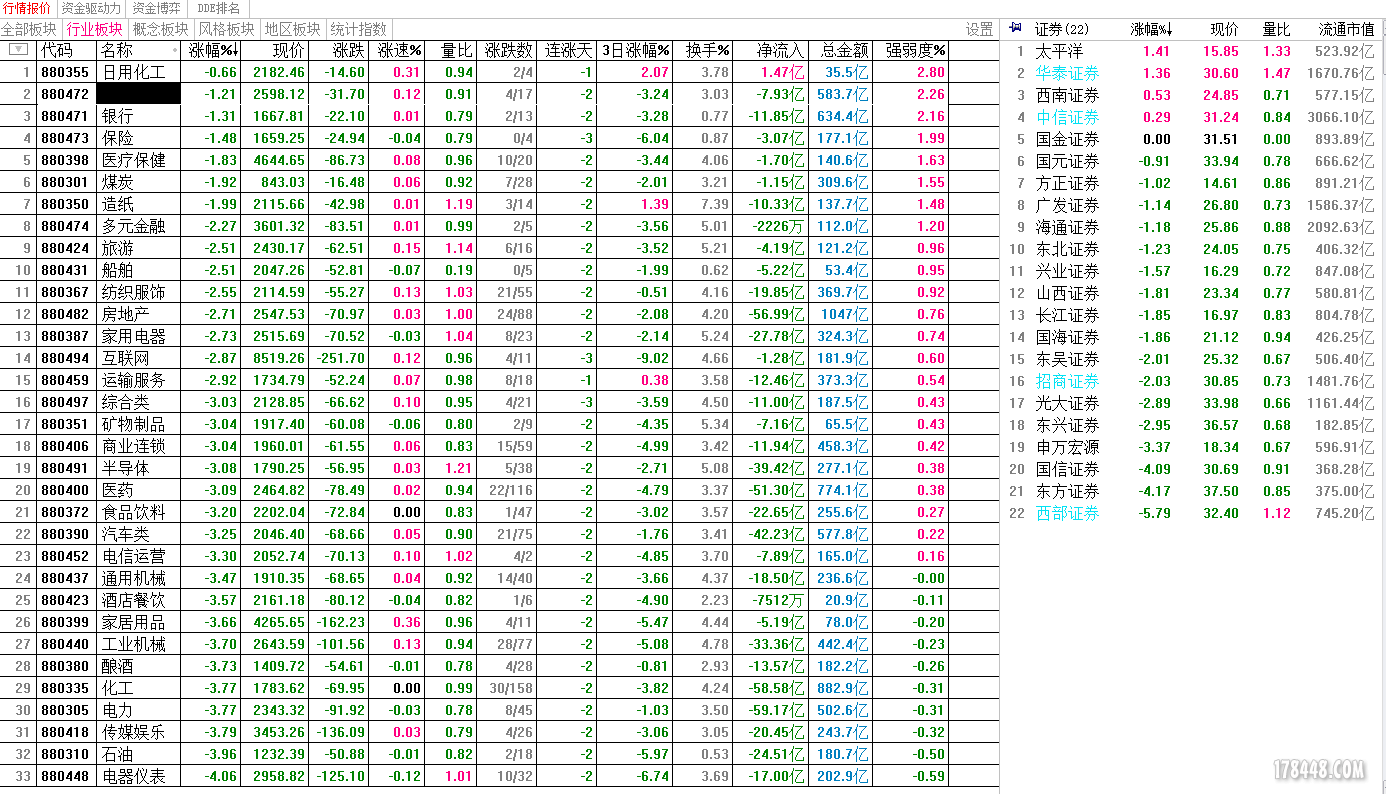The width and height of the screenshot is (1386, 794).
Task: Select 海通证券 in the securities list
Action: [1193, 227]
